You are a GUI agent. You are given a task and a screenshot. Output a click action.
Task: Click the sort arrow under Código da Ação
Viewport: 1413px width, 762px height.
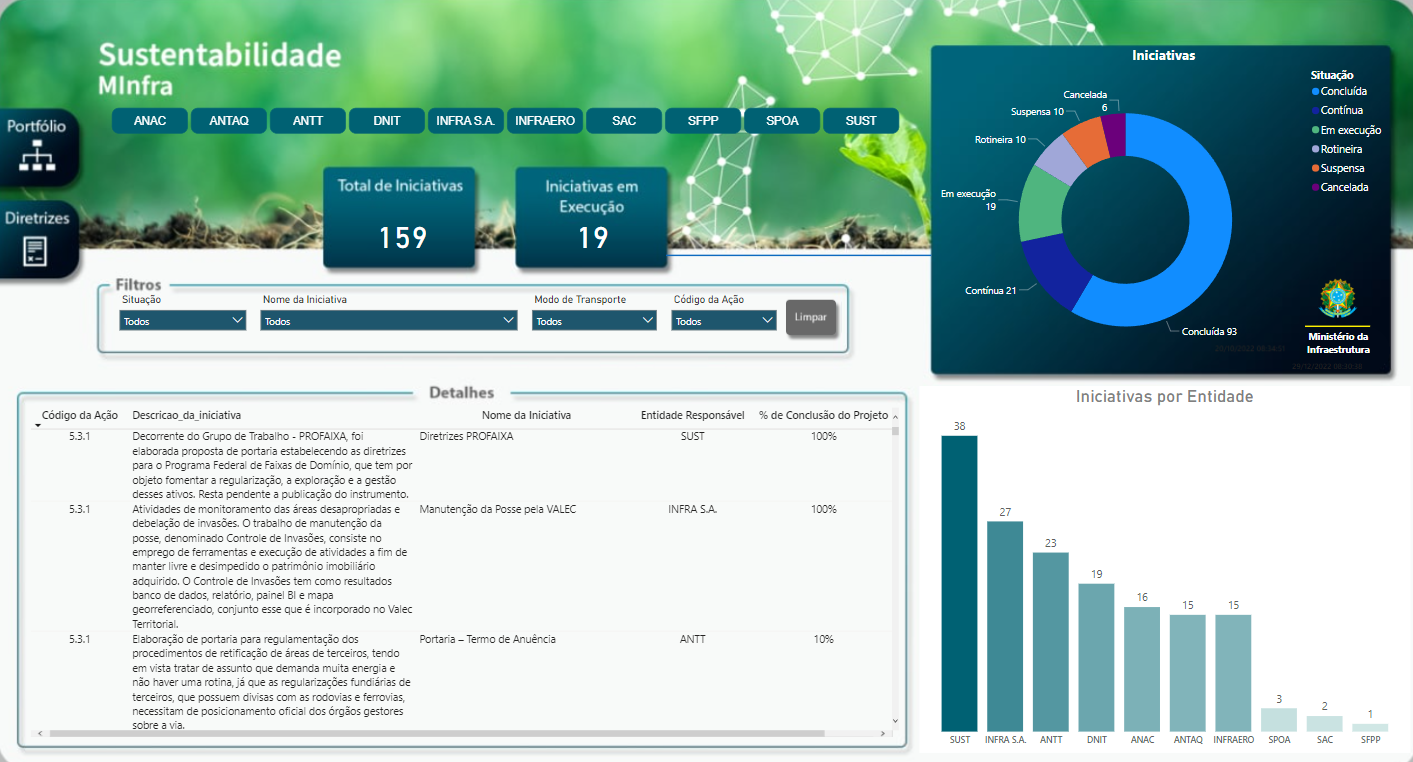coord(38,426)
